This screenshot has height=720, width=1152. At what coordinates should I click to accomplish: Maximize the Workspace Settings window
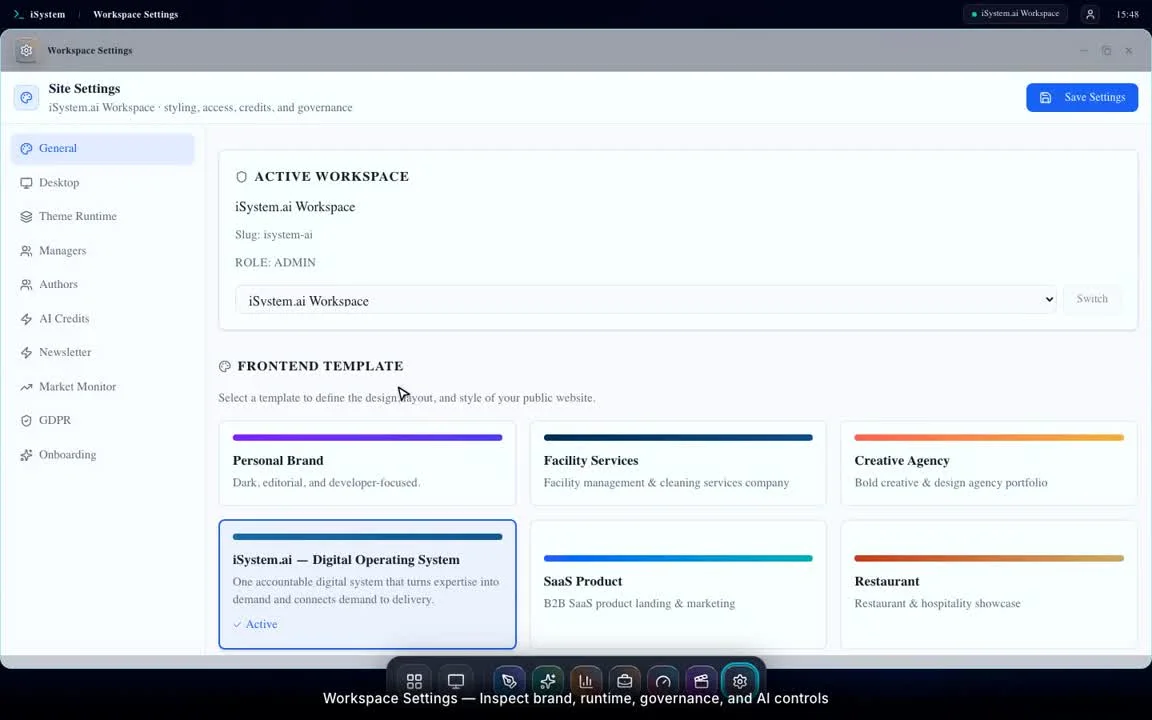click(1106, 51)
